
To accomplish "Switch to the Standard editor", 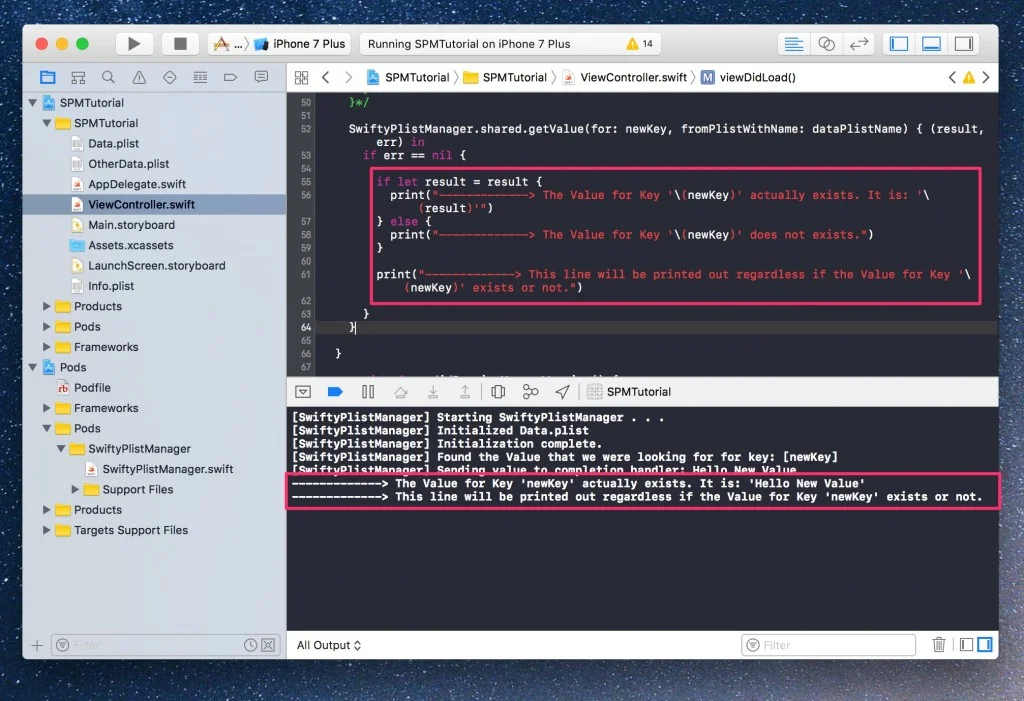I will tap(793, 44).
